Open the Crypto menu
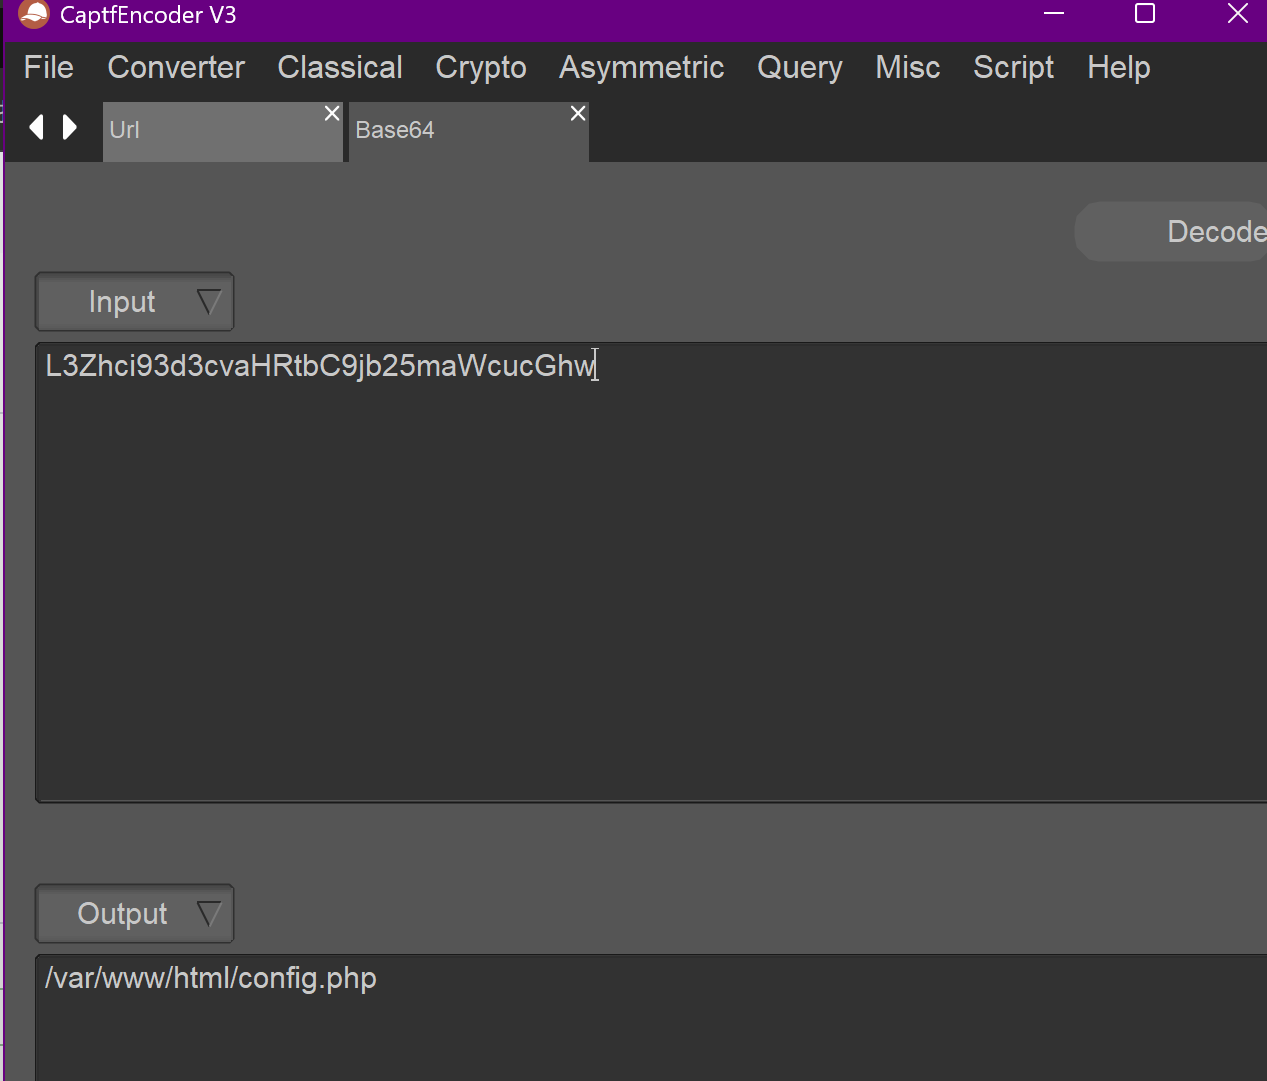The image size is (1267, 1081). (x=481, y=68)
